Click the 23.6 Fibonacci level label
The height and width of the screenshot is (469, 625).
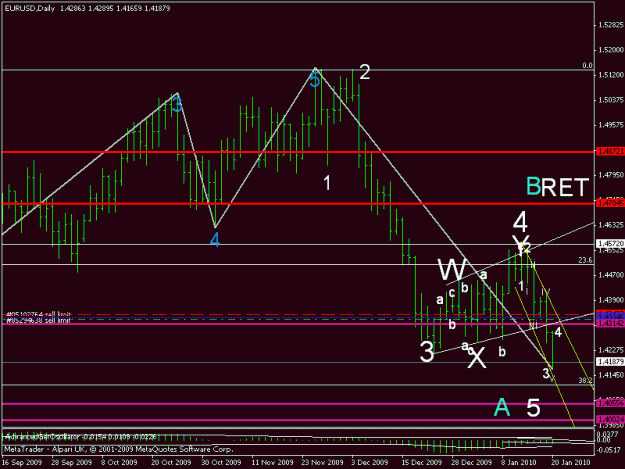pos(586,260)
